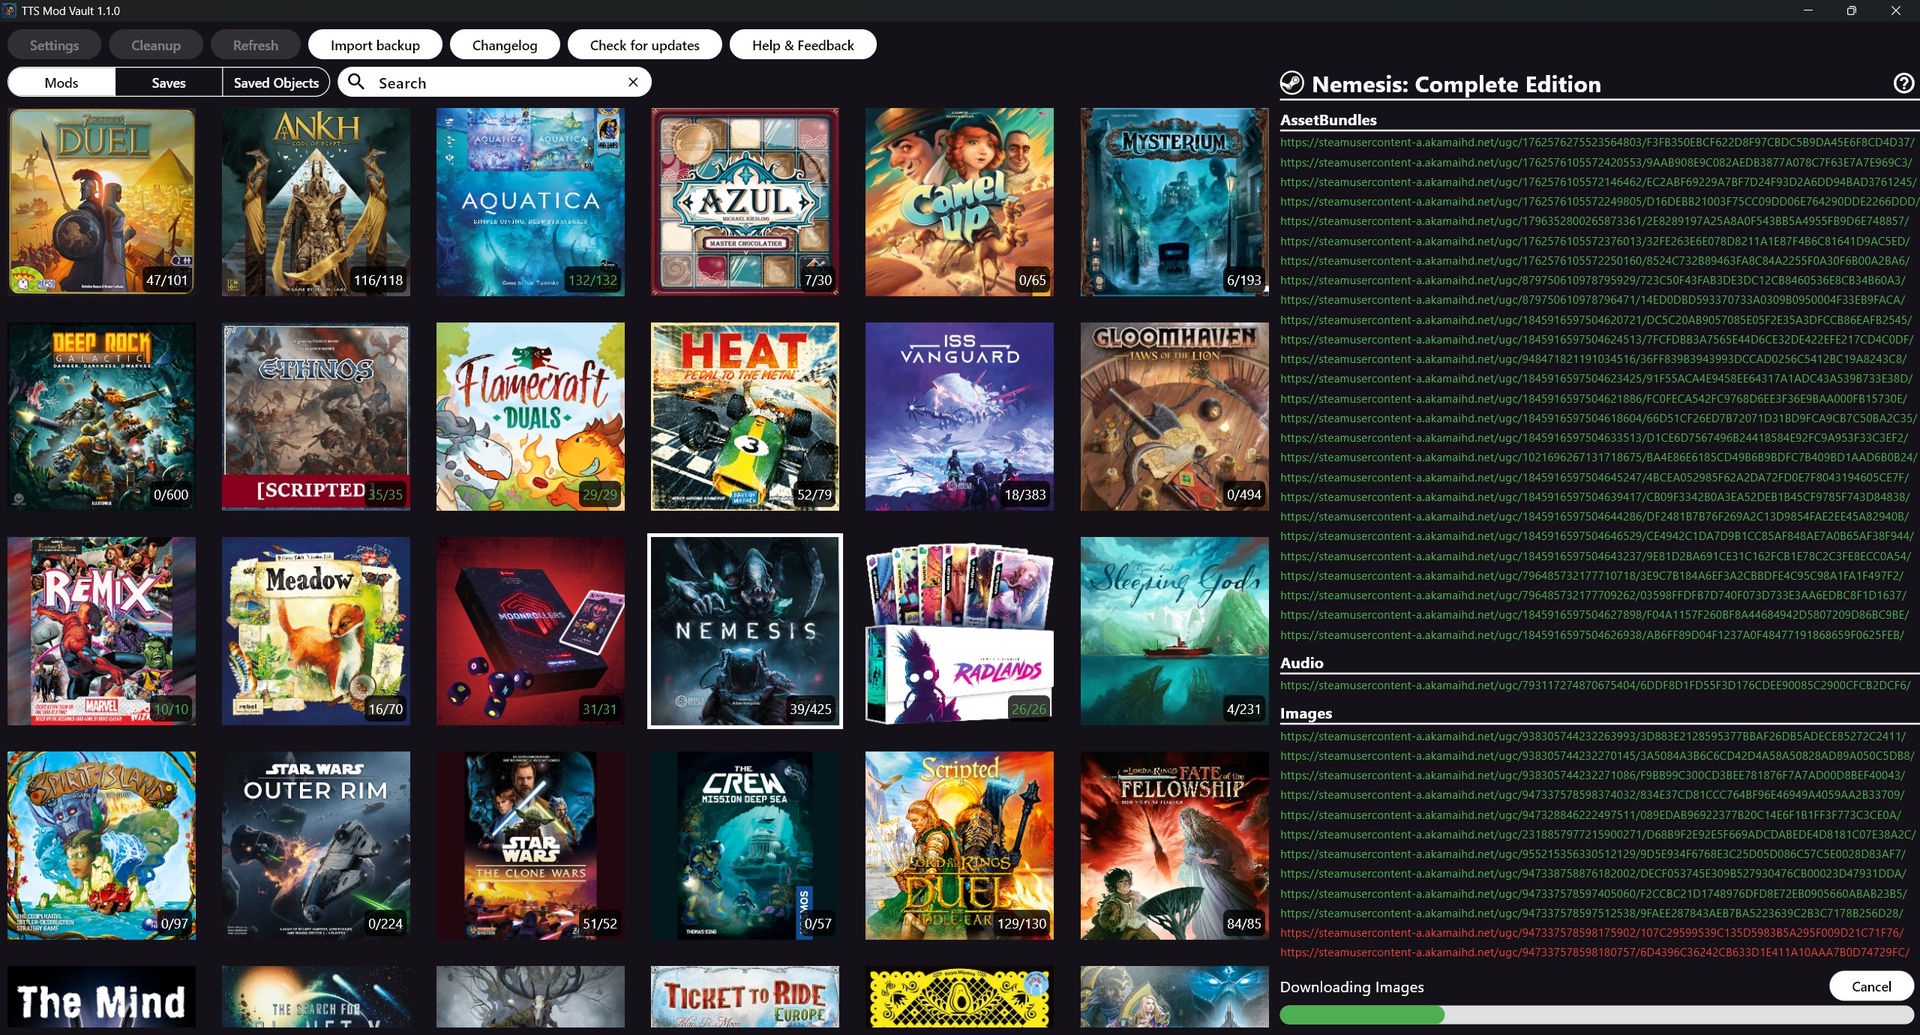This screenshot has width=1920, height=1035.
Task: Select Star Wars The Clone Wars mod
Action: (530, 845)
